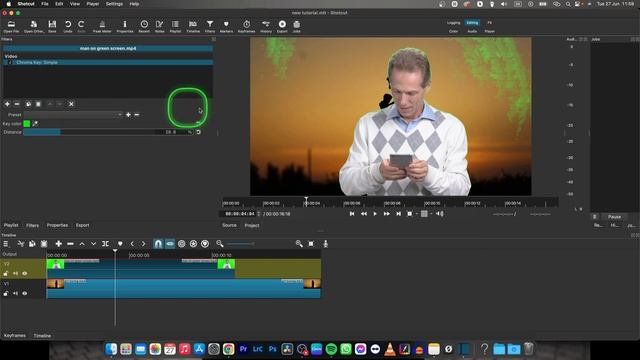This screenshot has height=360, width=640.
Task: Show the Recent files panel
Action: (x=144, y=27)
